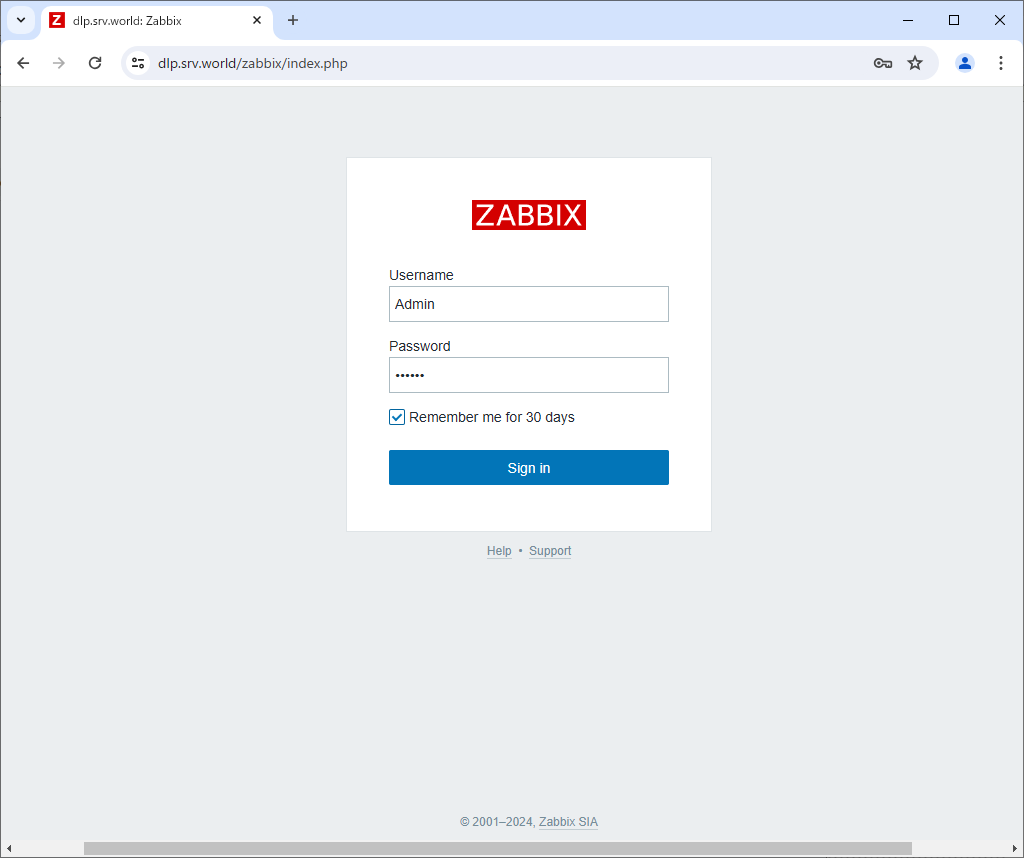This screenshot has width=1024, height=858.
Task: Maximize the browser window
Action: pos(953,20)
